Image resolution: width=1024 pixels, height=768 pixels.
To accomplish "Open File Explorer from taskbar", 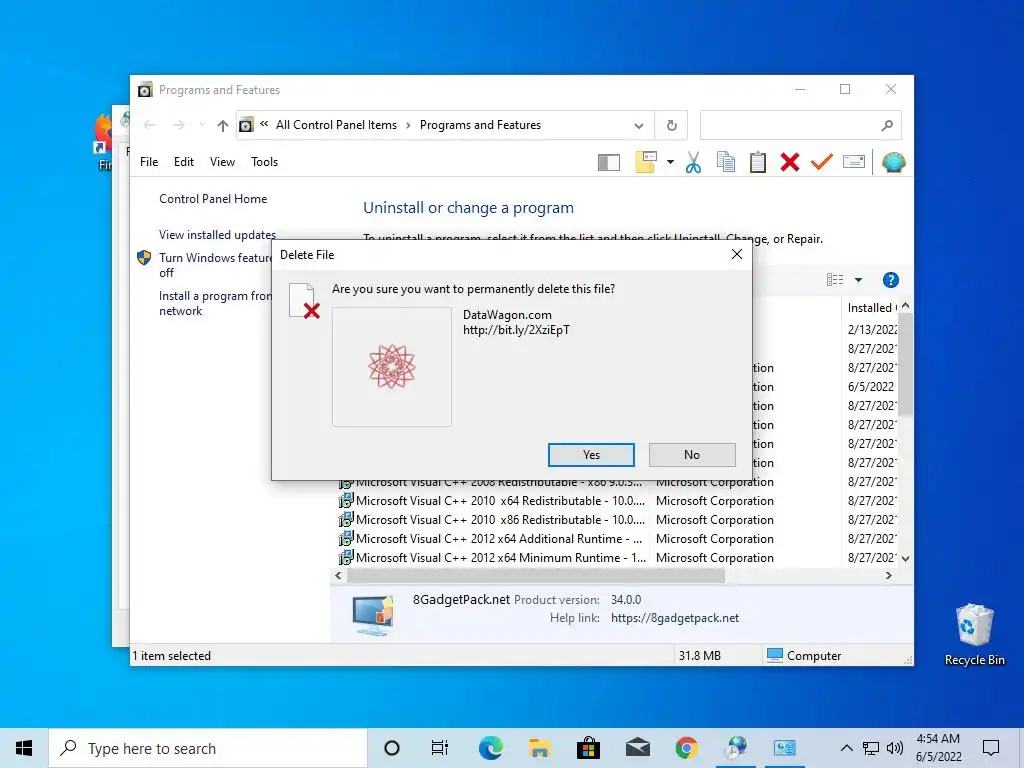I will coord(539,748).
